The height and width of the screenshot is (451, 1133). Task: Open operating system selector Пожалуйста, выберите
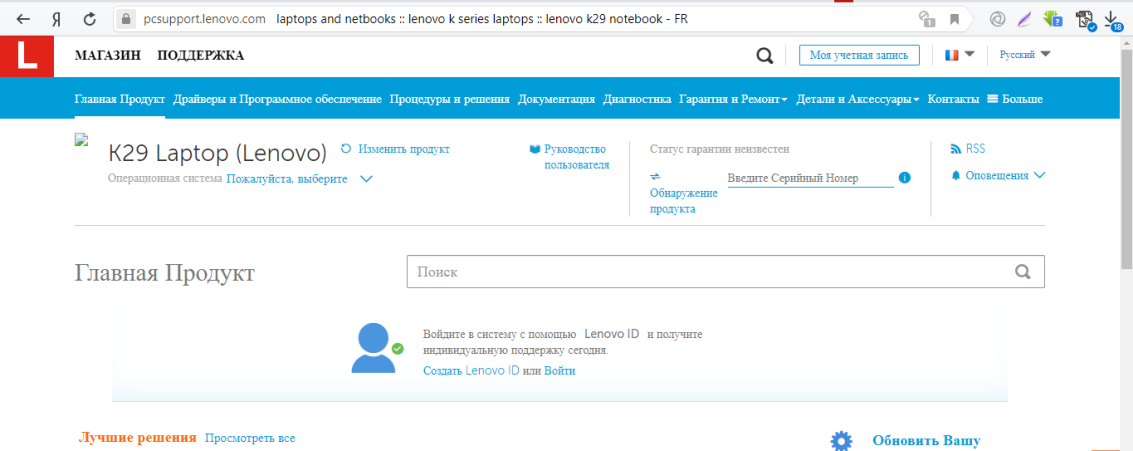pos(299,179)
